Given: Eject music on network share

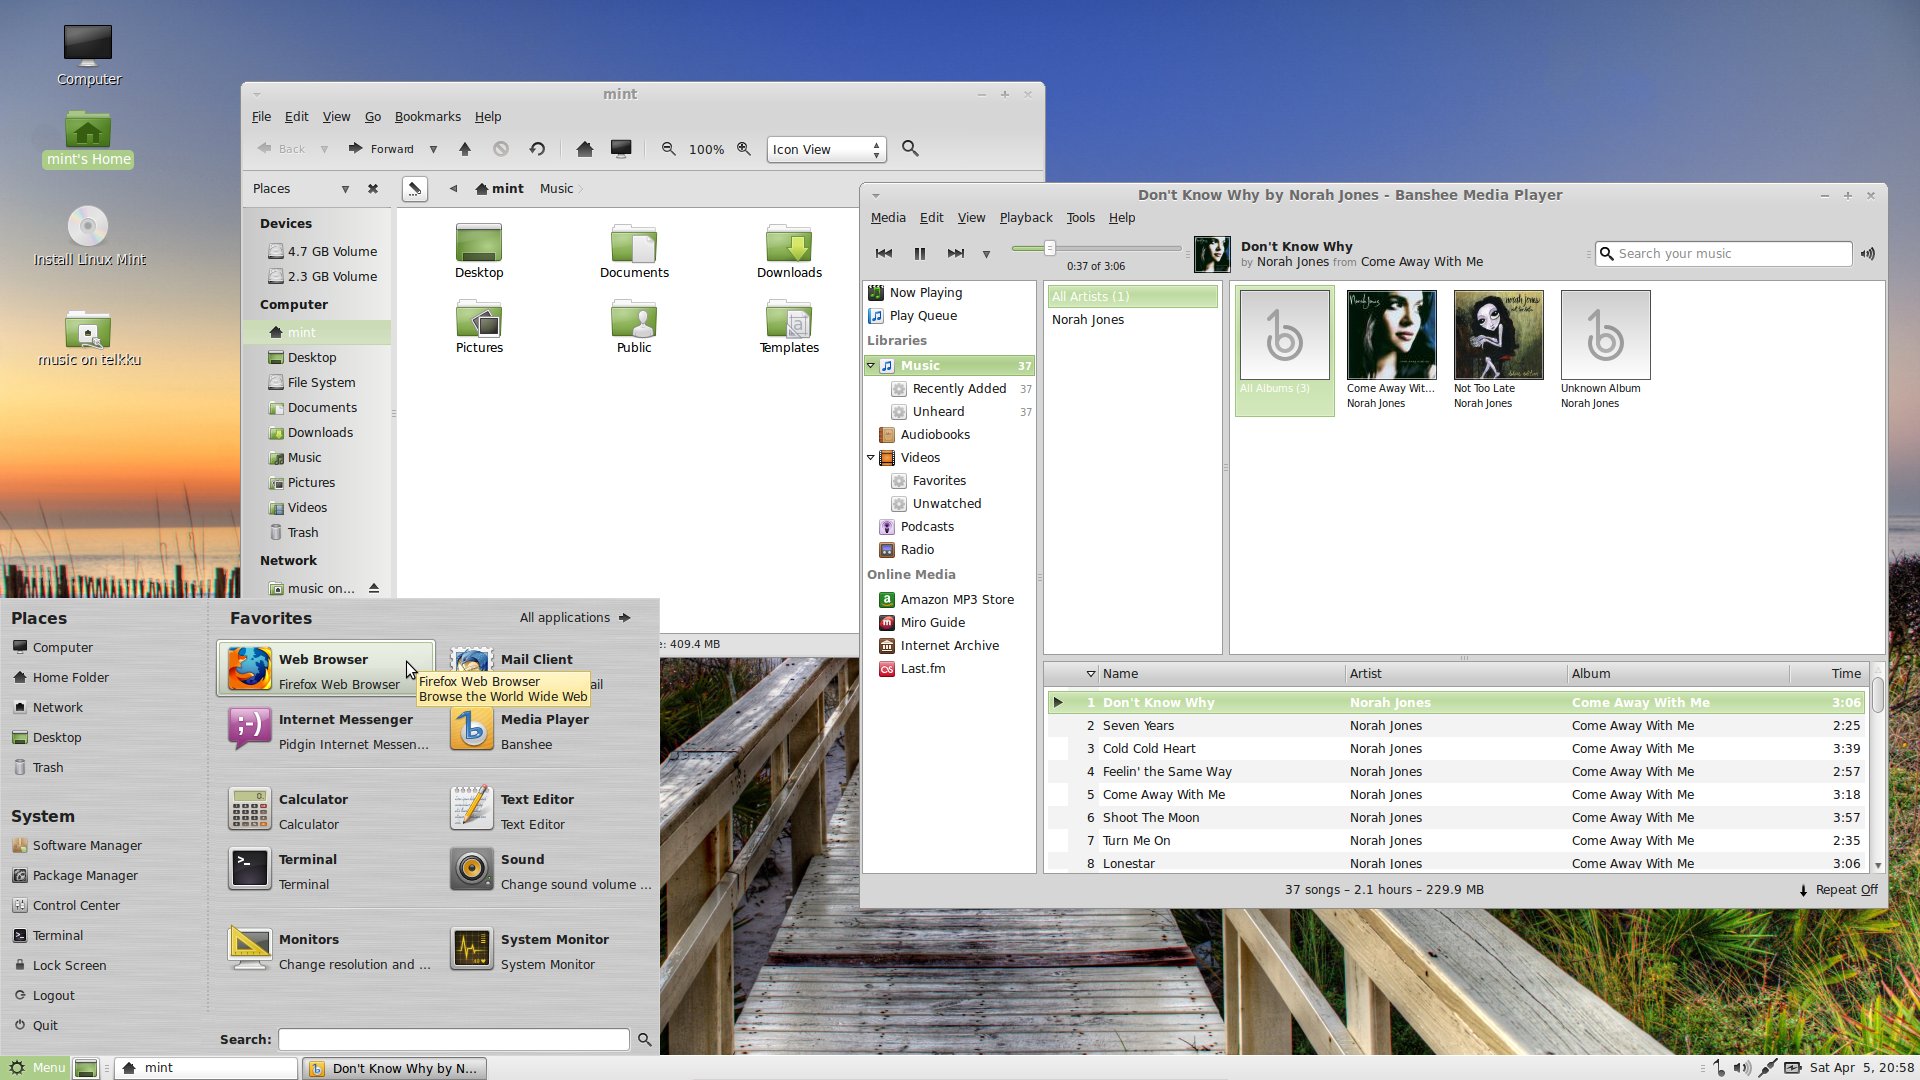Looking at the screenshot, I should pos(374,589).
